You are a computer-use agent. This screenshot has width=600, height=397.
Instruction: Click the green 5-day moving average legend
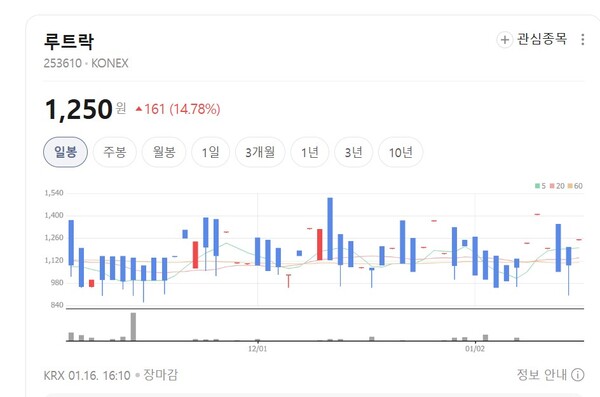tap(540, 186)
